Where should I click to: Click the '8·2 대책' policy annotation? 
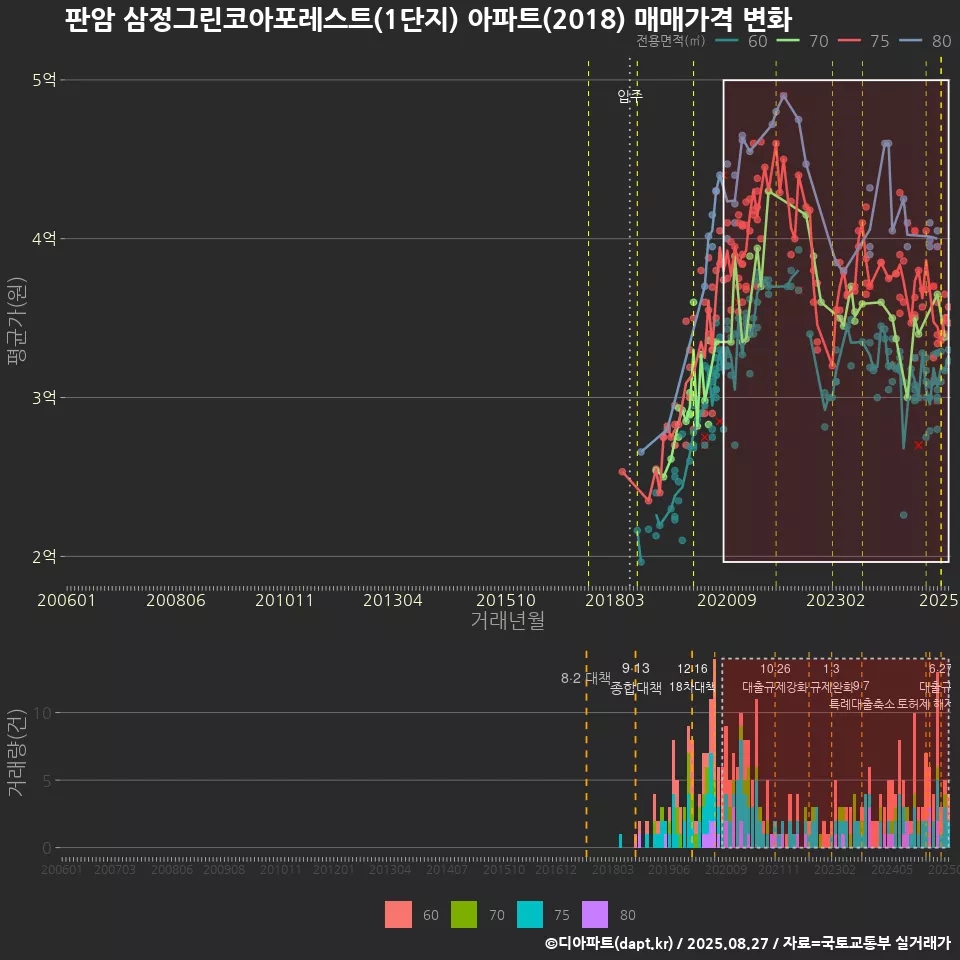click(586, 678)
